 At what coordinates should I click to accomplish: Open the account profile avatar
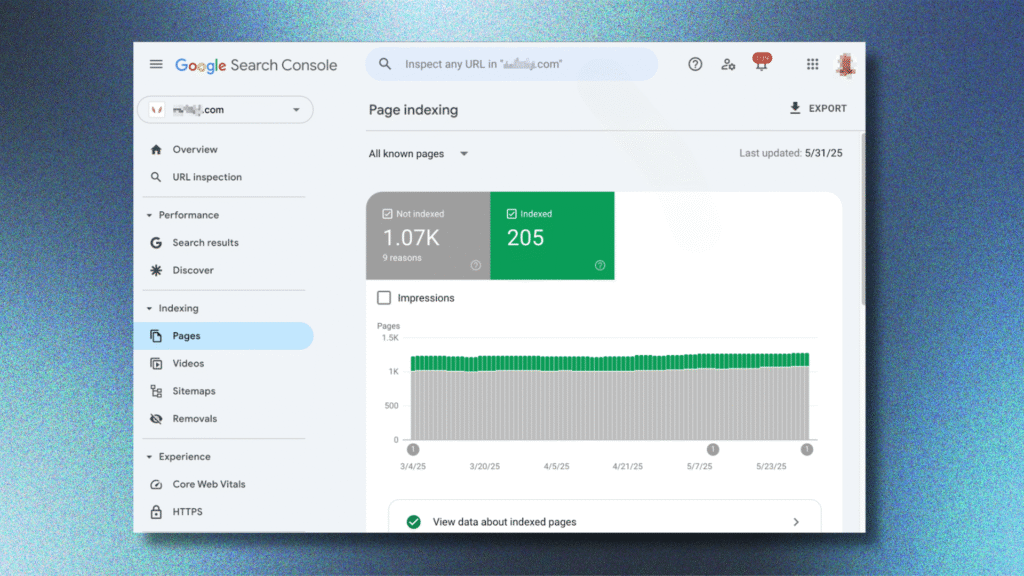[846, 65]
